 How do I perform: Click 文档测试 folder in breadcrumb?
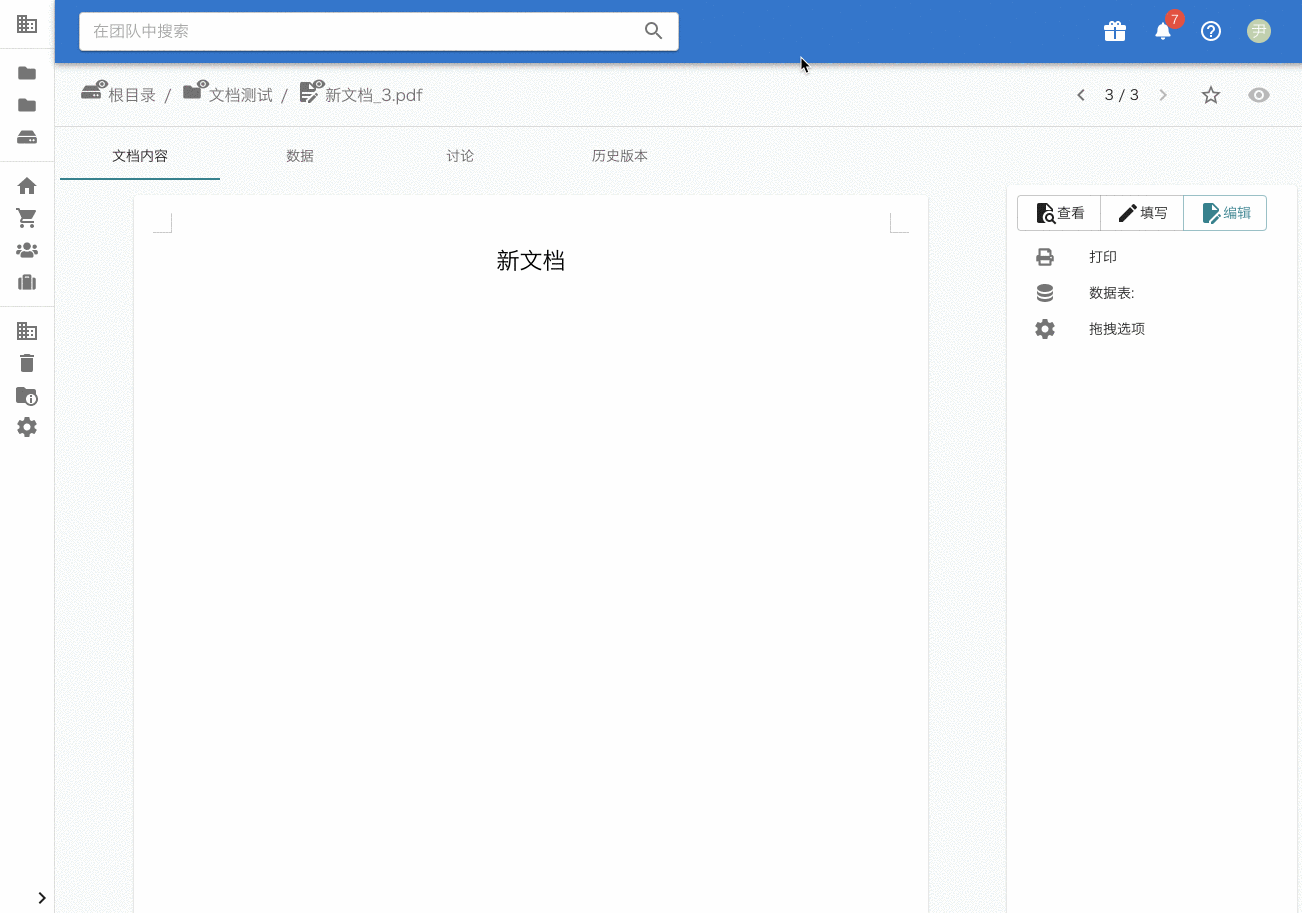[240, 95]
